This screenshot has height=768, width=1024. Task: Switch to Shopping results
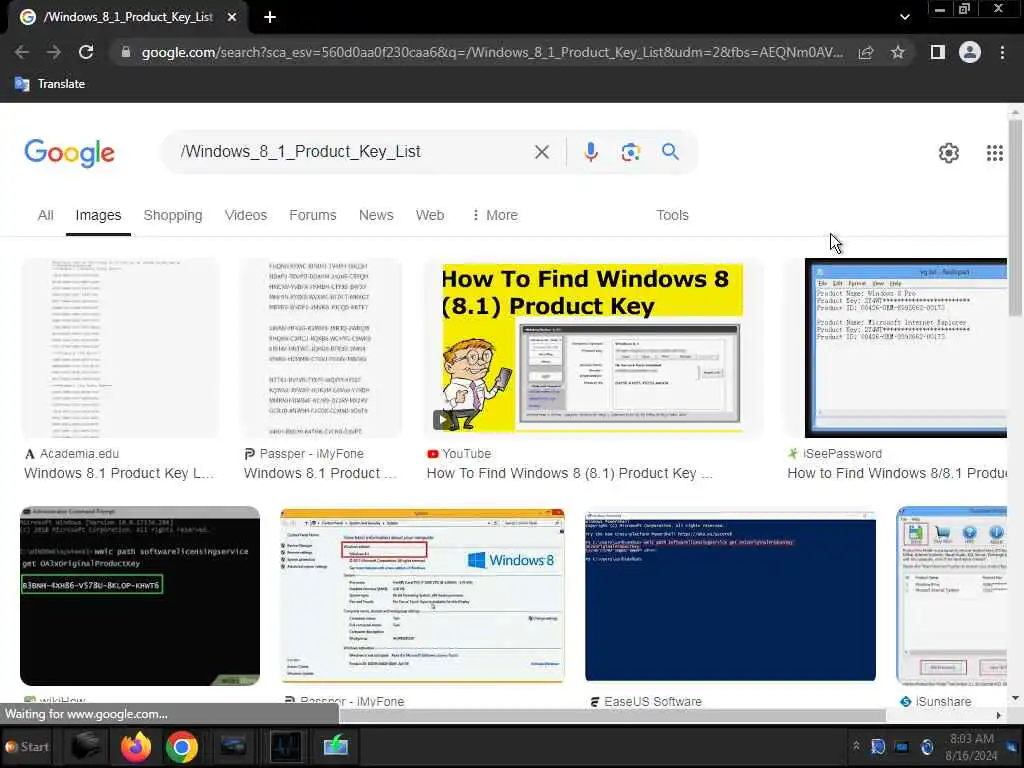(173, 215)
